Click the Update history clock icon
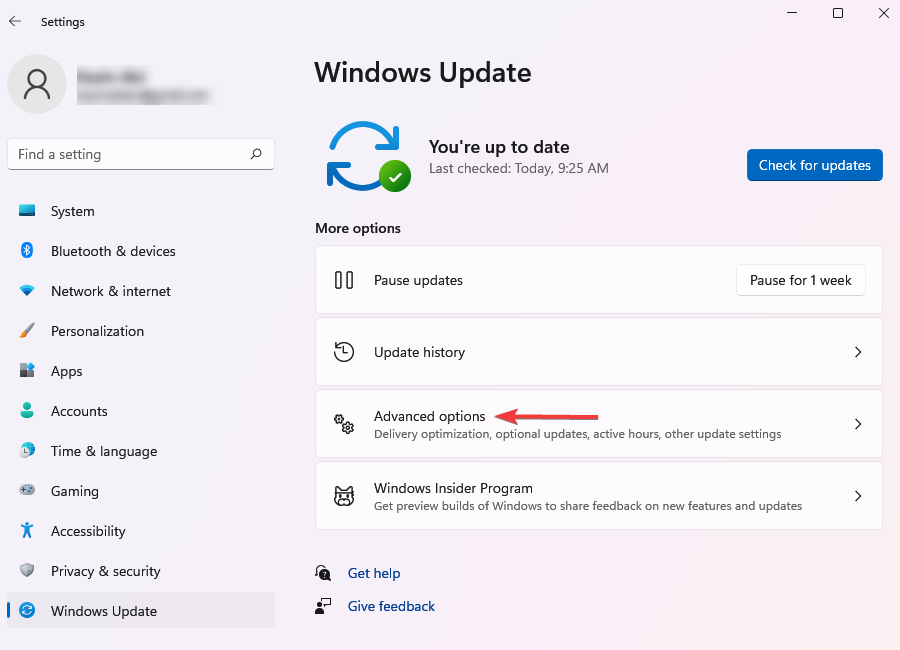Screen dimensions: 900x650 click(344, 352)
